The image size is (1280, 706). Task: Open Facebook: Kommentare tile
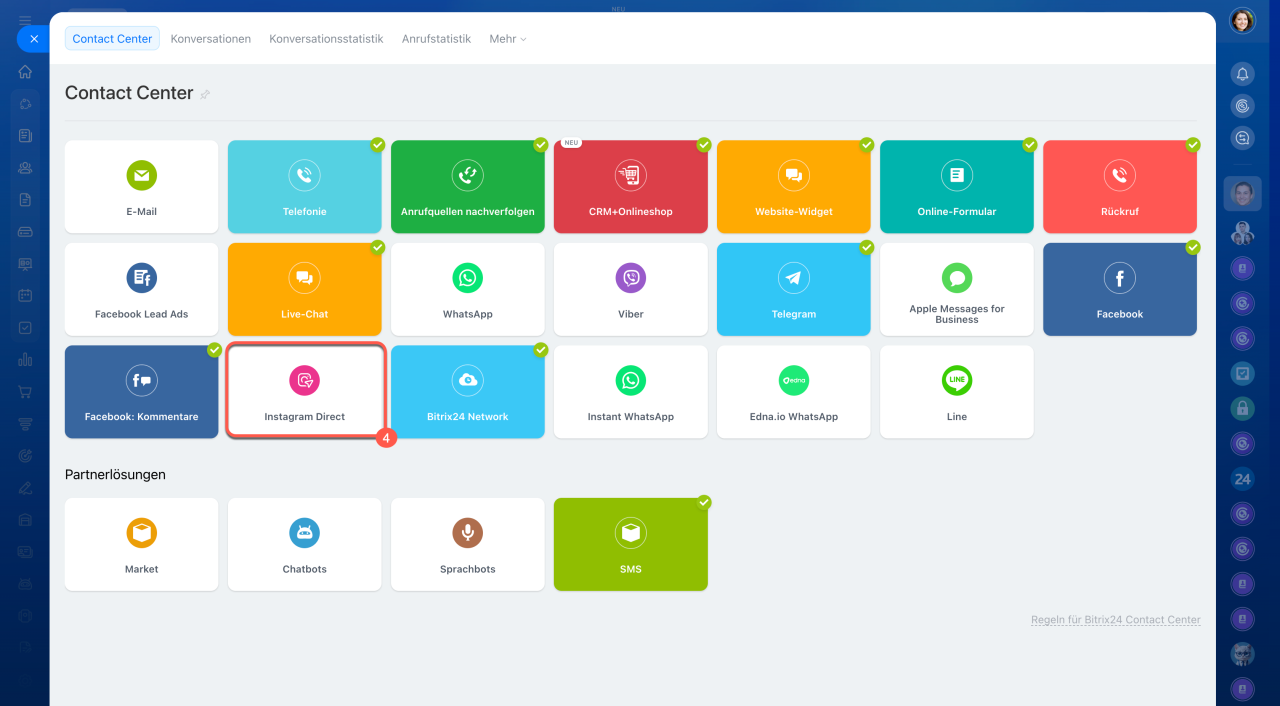(x=141, y=392)
